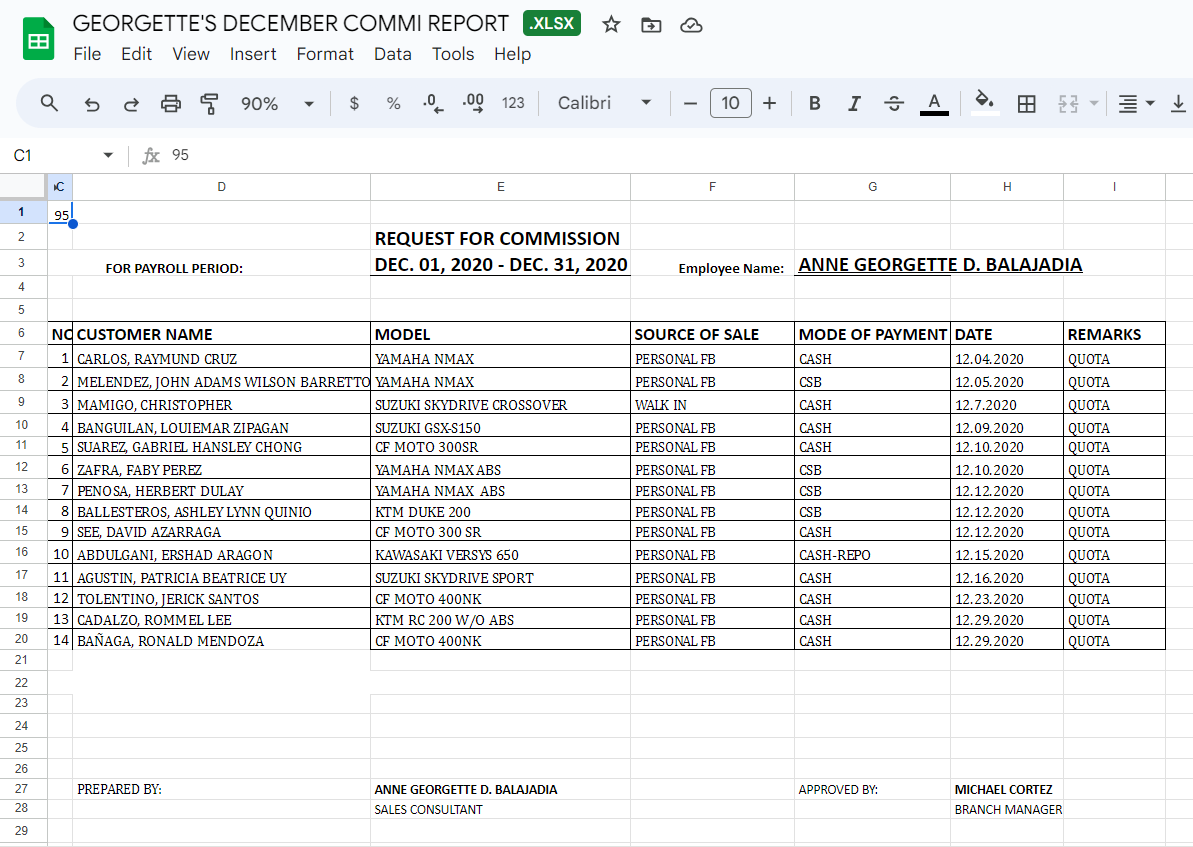
Task: Select the date cell 12.04.2020
Action: 1007,357
